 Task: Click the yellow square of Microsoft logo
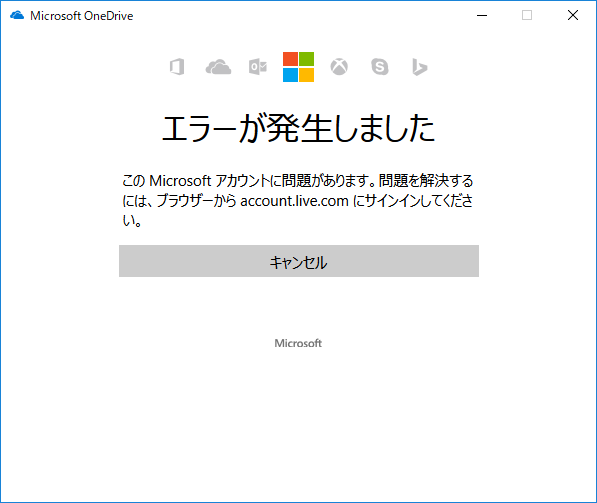306,75
